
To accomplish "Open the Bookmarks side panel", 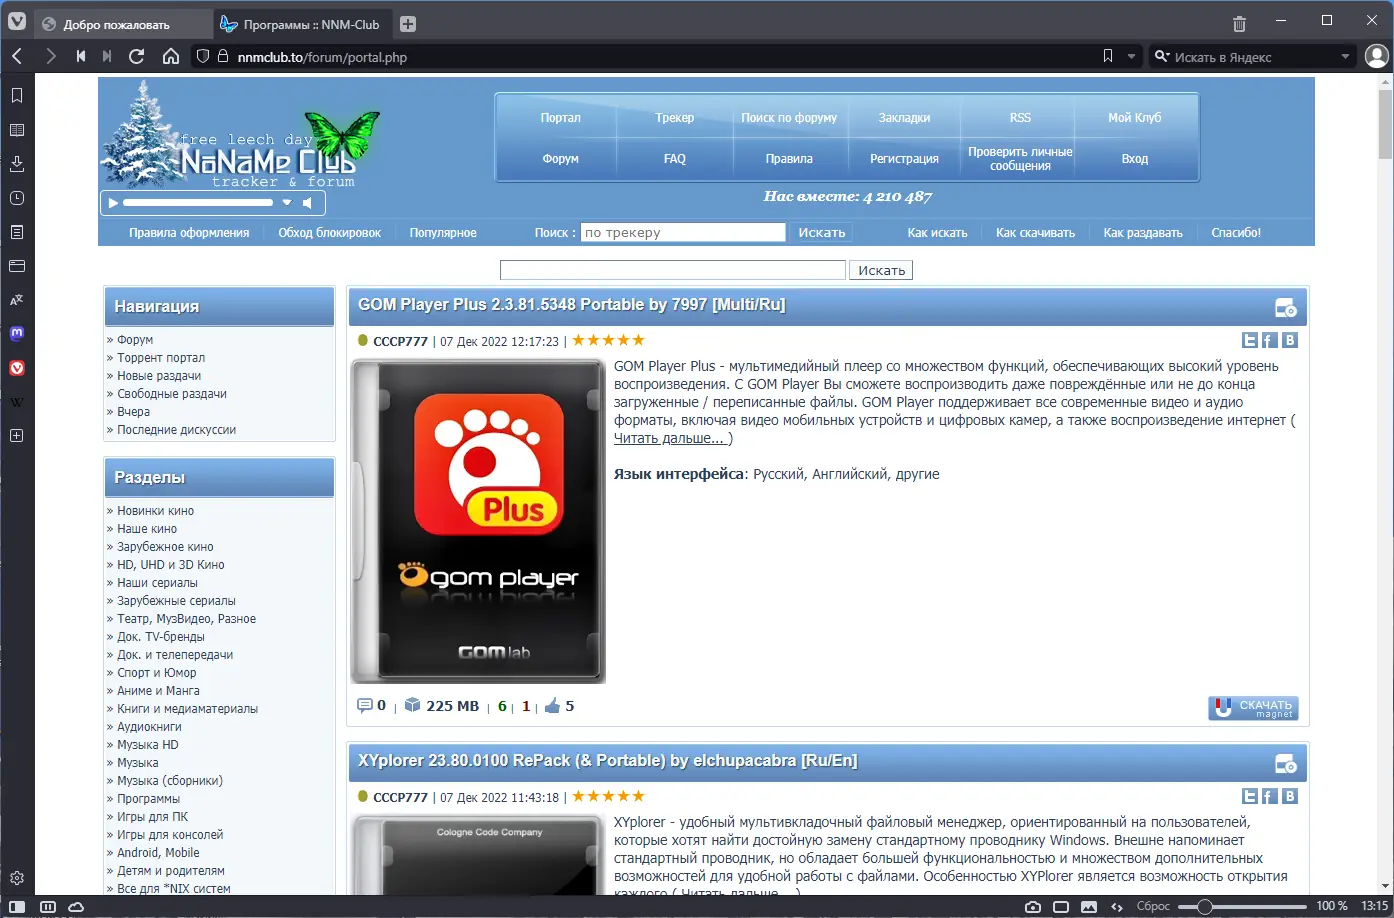I will click(17, 96).
